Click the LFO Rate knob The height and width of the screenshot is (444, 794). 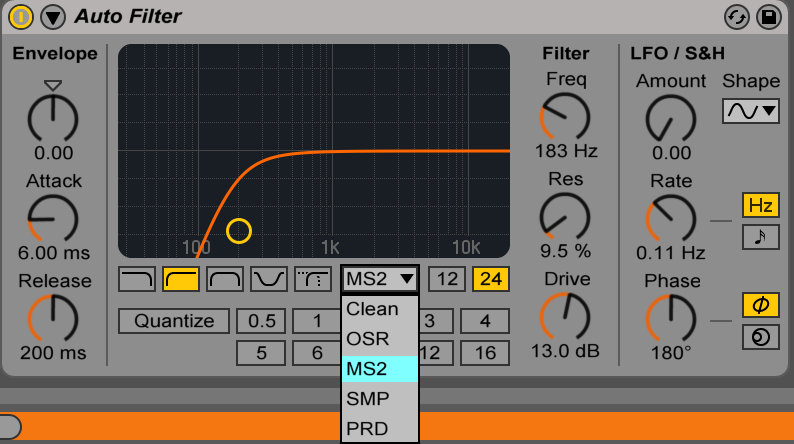(x=671, y=219)
